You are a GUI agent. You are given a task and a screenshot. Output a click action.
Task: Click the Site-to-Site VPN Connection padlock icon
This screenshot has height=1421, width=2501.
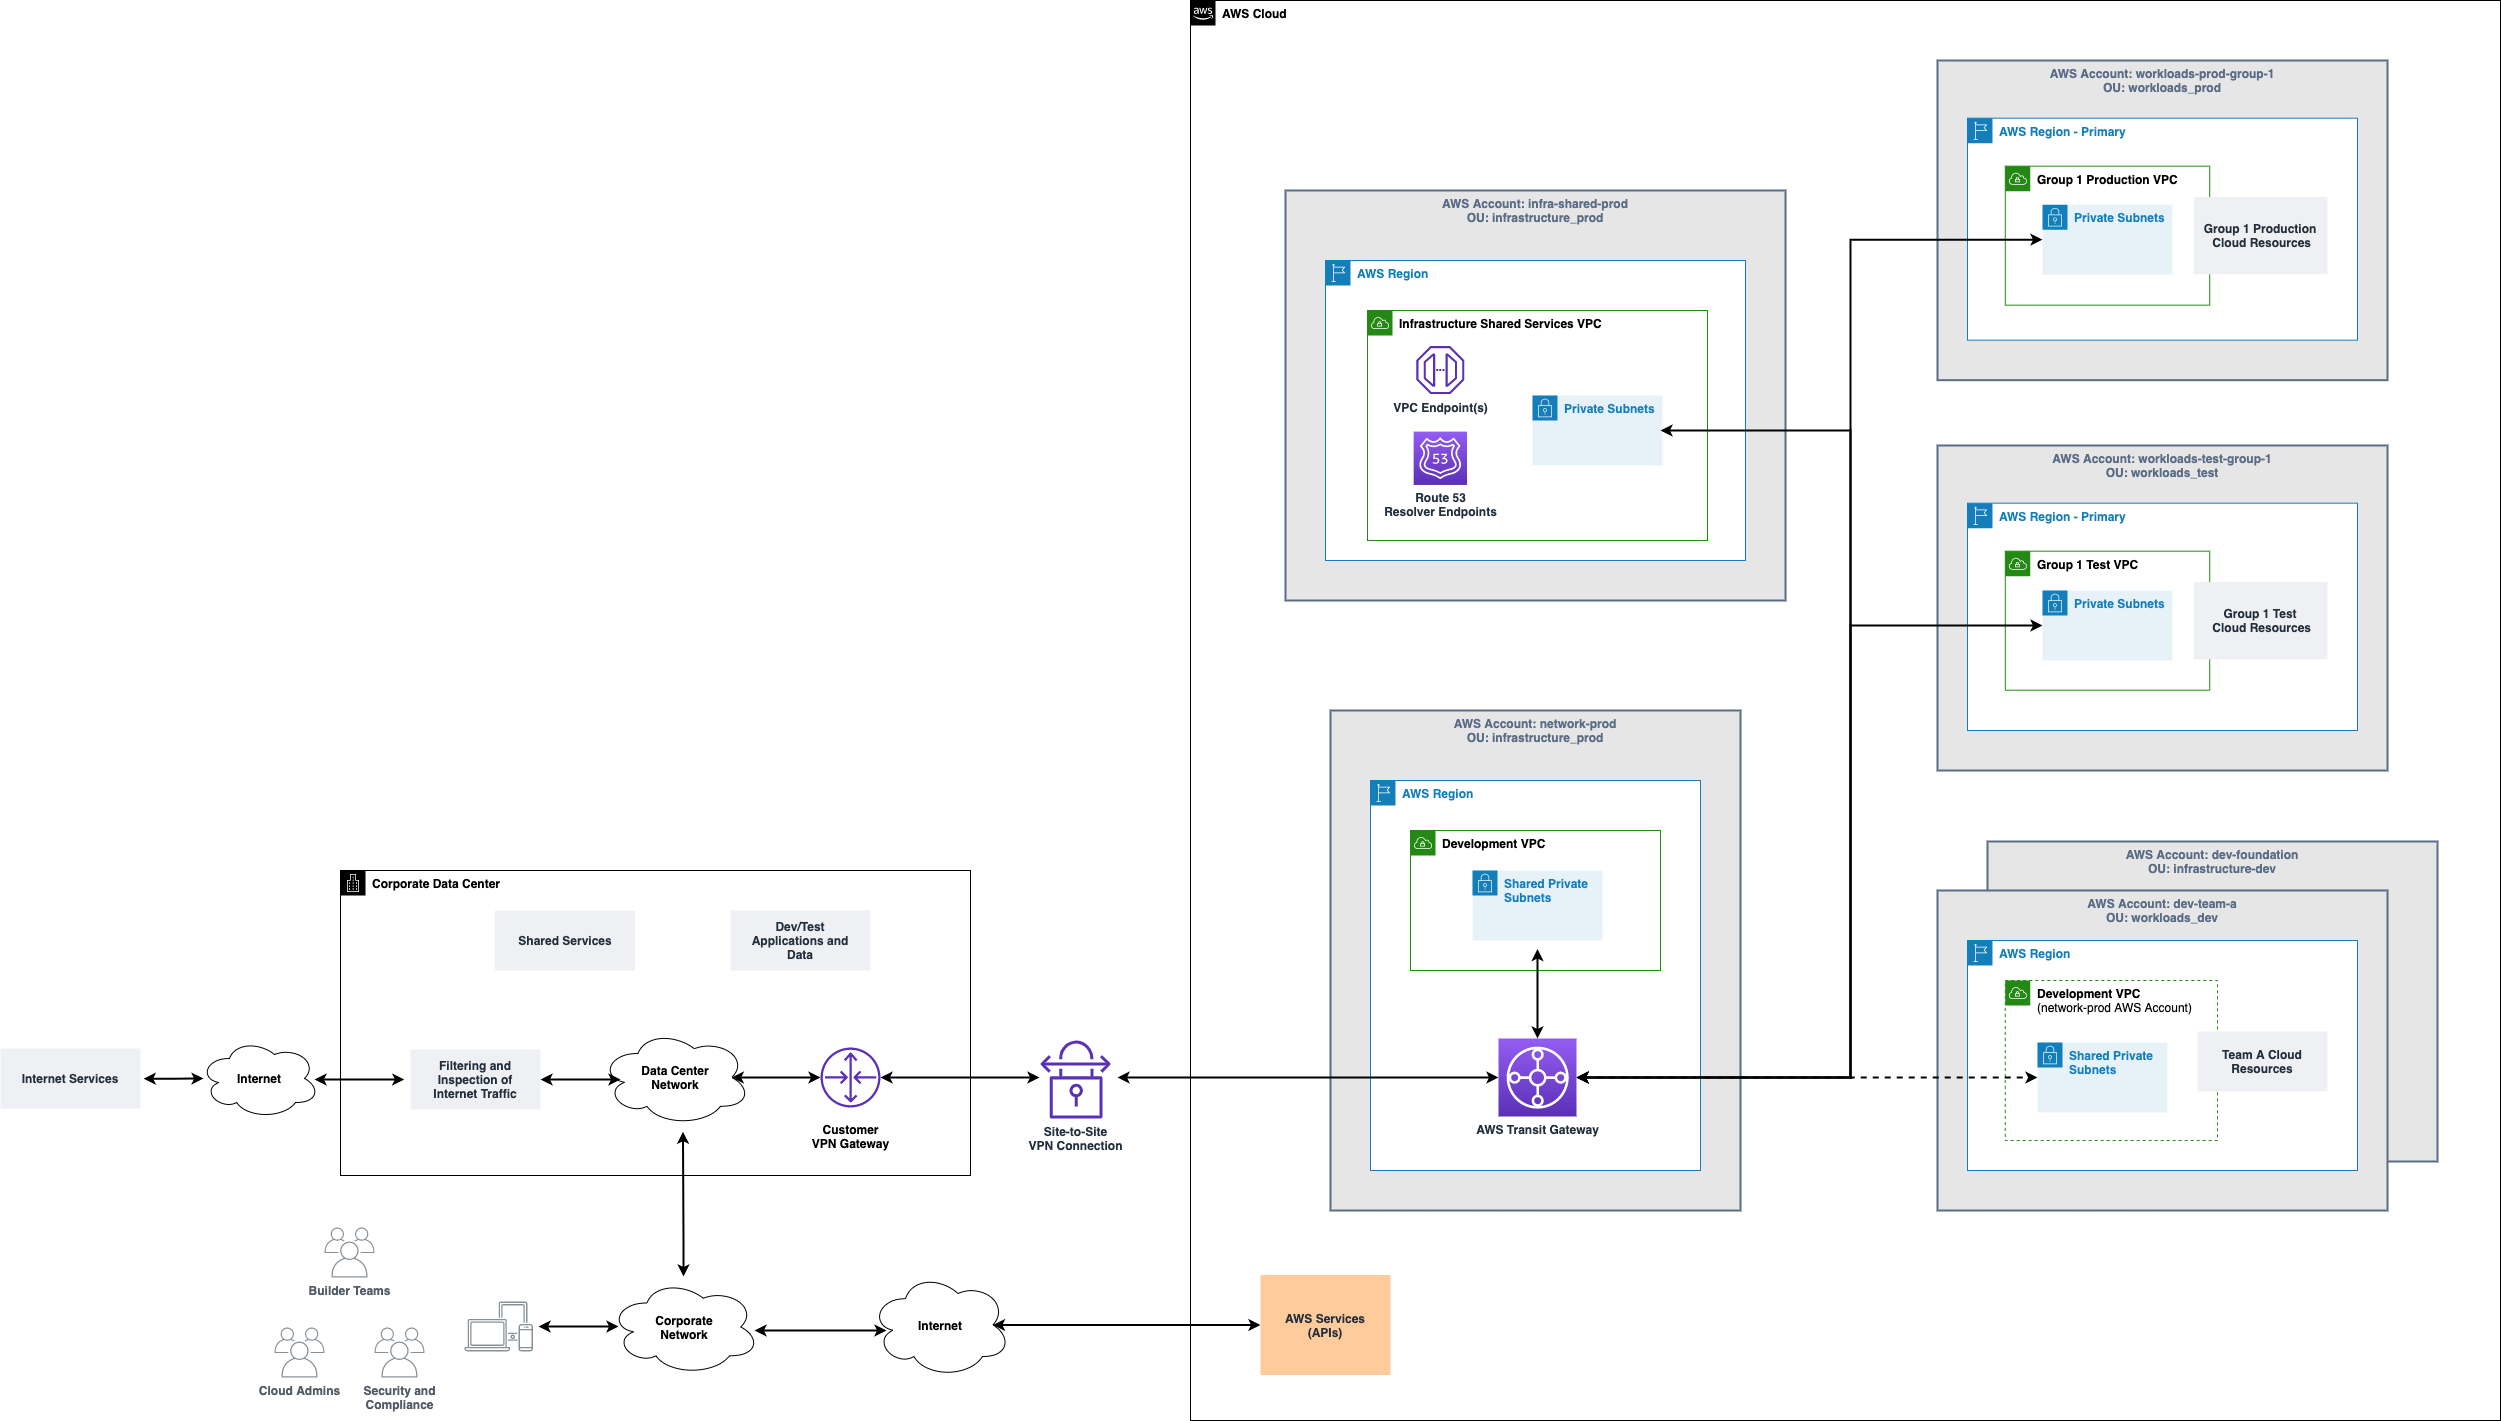(x=1075, y=1080)
